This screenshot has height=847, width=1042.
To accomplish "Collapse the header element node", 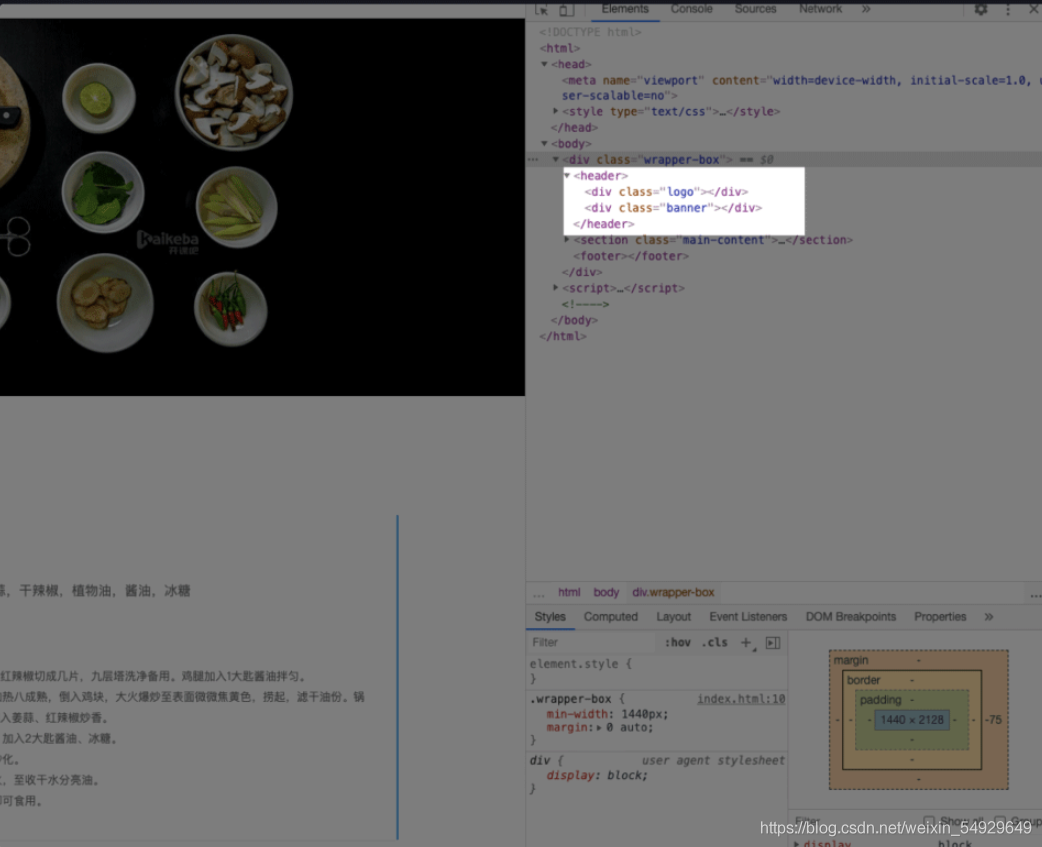I will (567, 175).
